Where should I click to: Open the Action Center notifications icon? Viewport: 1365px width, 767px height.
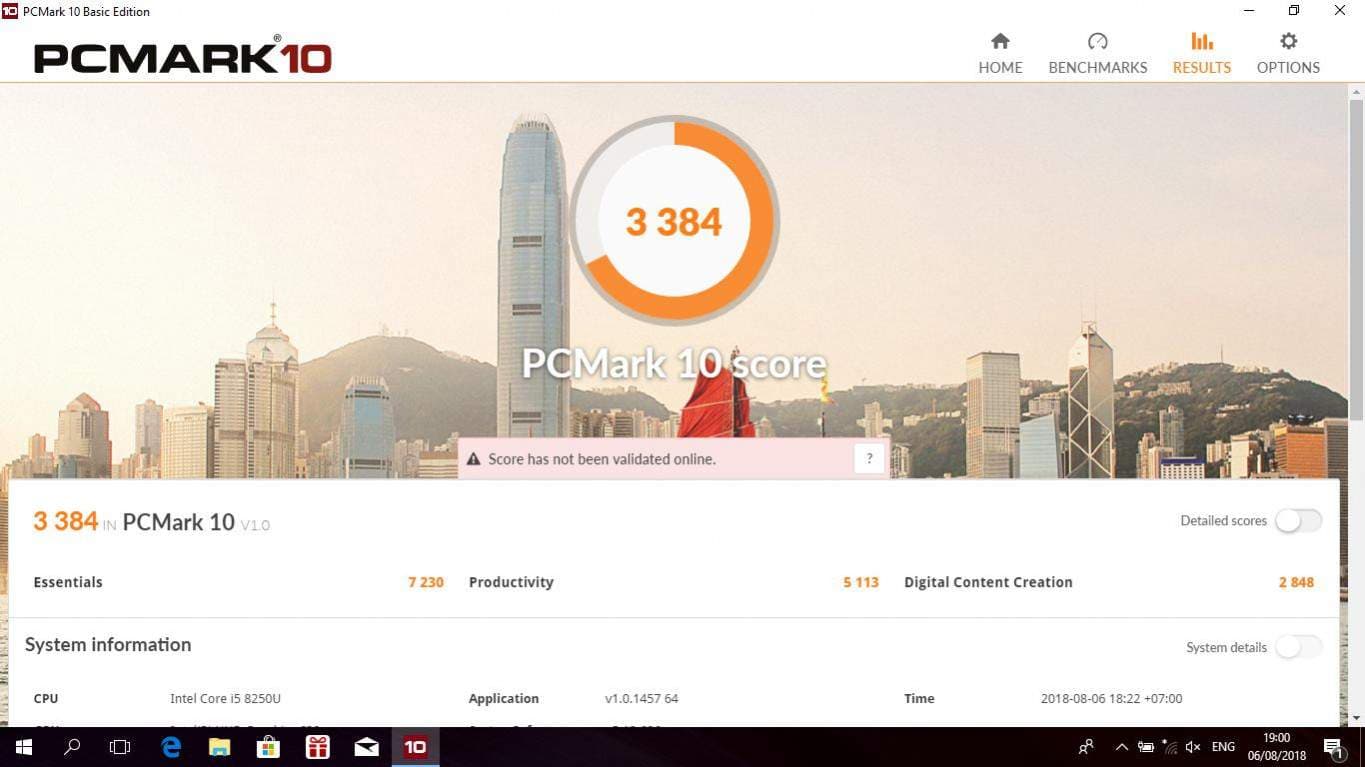click(1333, 747)
